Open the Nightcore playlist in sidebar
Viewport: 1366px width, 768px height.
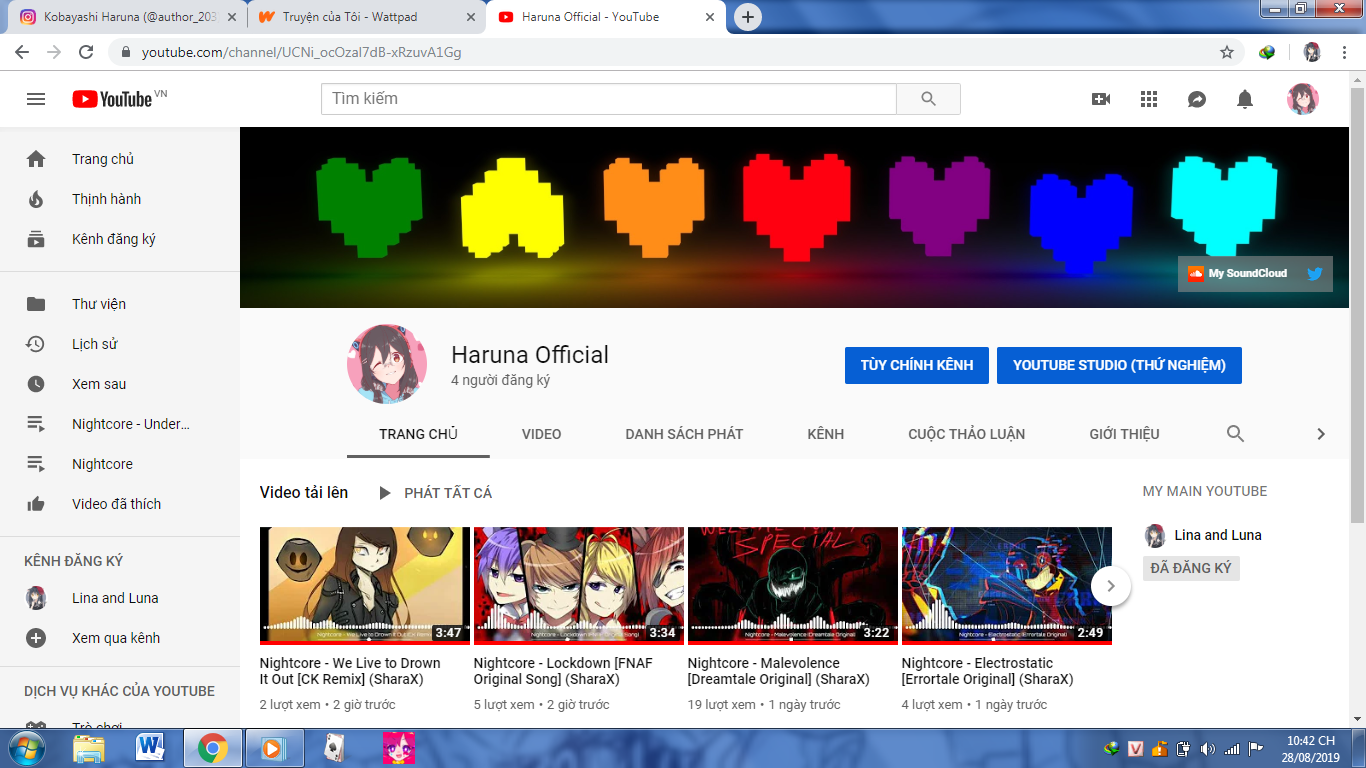point(120,464)
